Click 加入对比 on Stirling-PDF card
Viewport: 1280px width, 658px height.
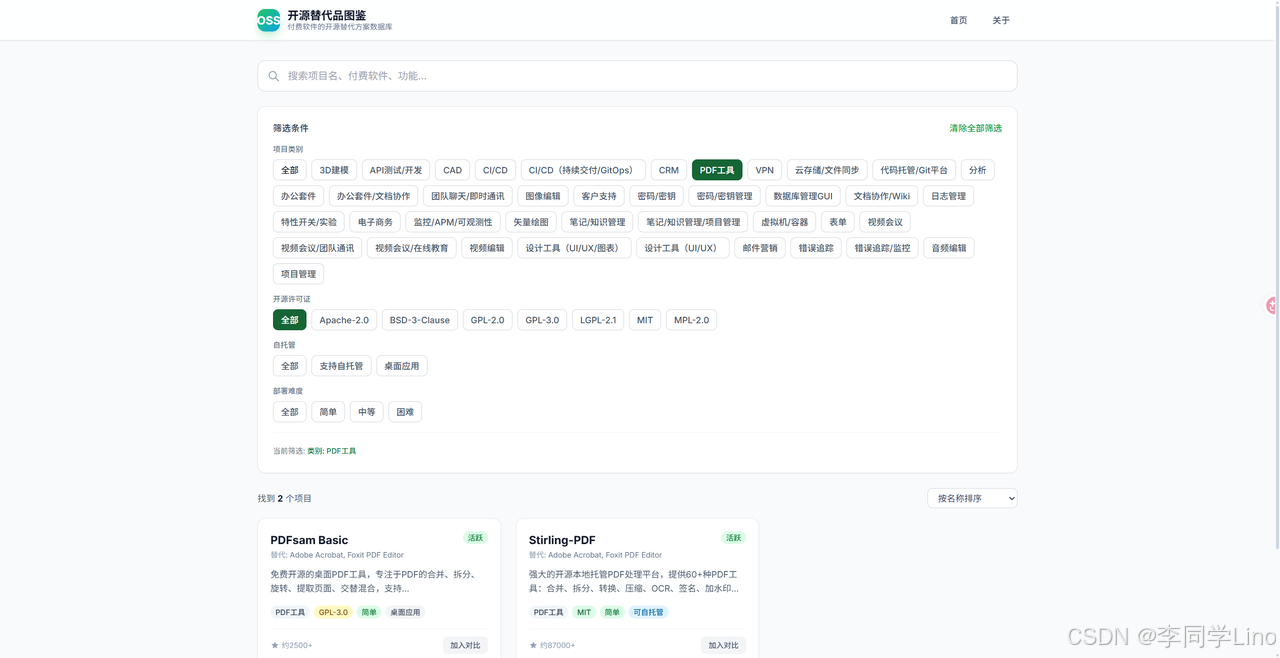[x=723, y=646]
